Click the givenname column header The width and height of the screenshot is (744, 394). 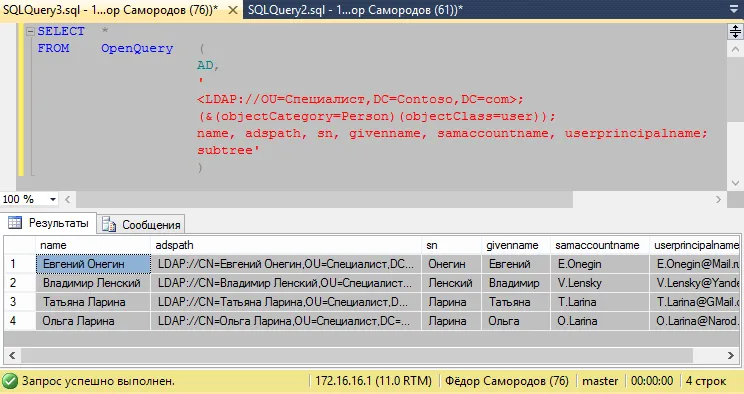coord(516,245)
